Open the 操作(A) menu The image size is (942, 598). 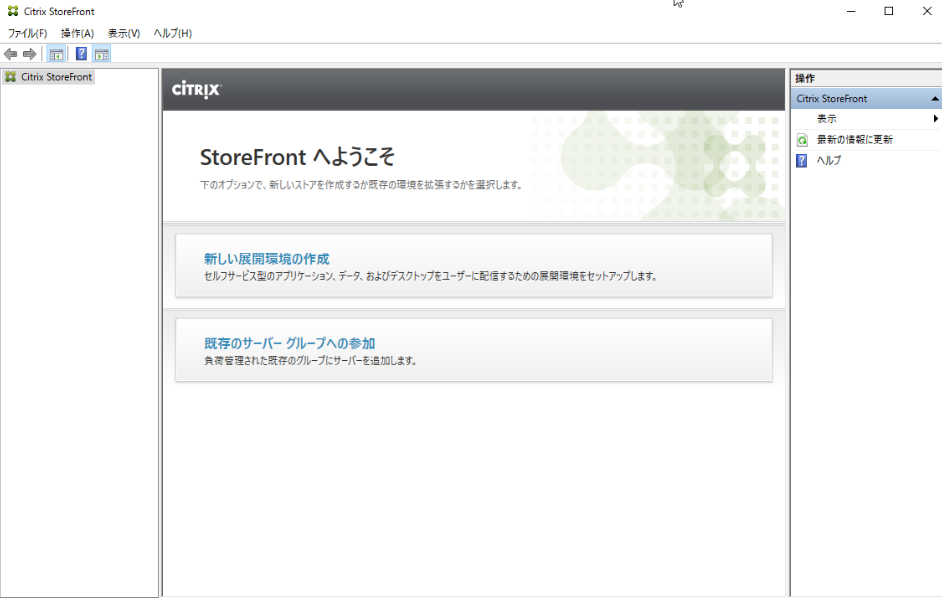point(77,33)
